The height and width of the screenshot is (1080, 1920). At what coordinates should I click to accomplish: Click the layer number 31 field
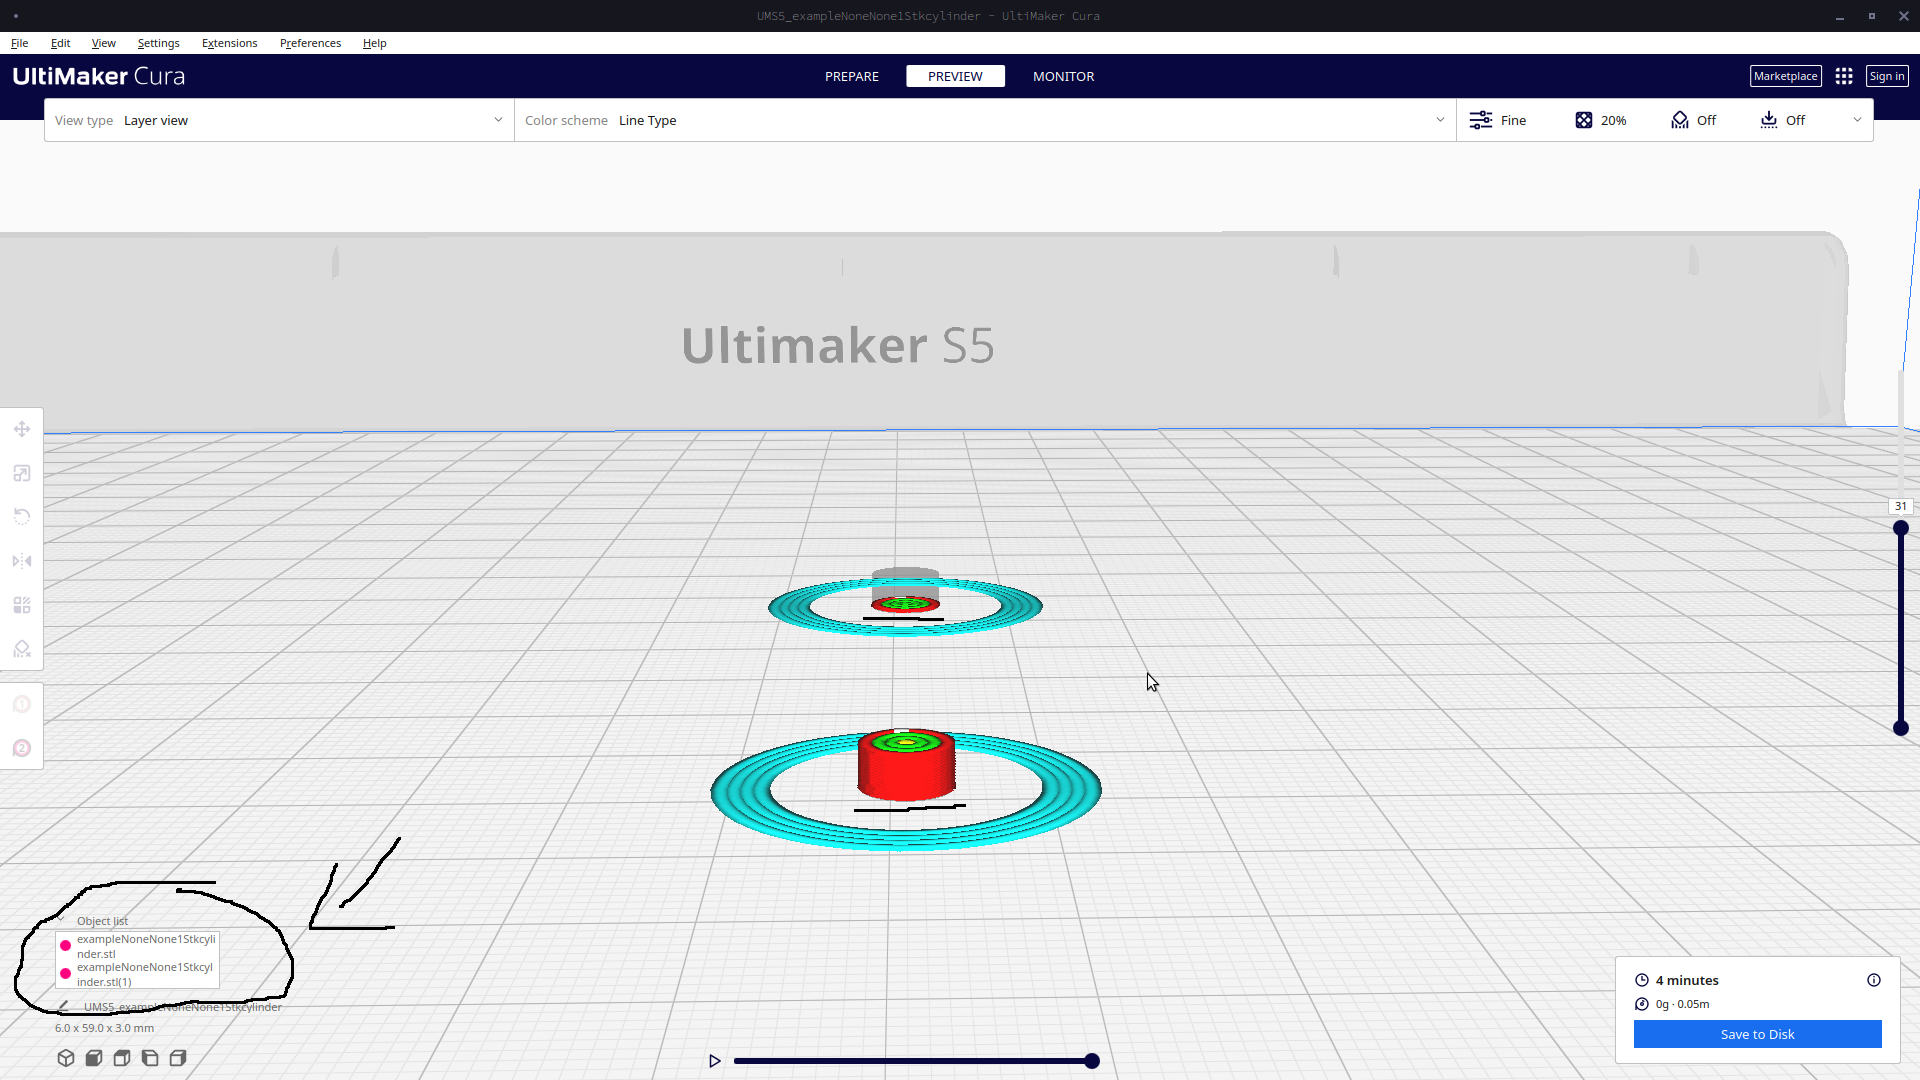coord(1900,506)
